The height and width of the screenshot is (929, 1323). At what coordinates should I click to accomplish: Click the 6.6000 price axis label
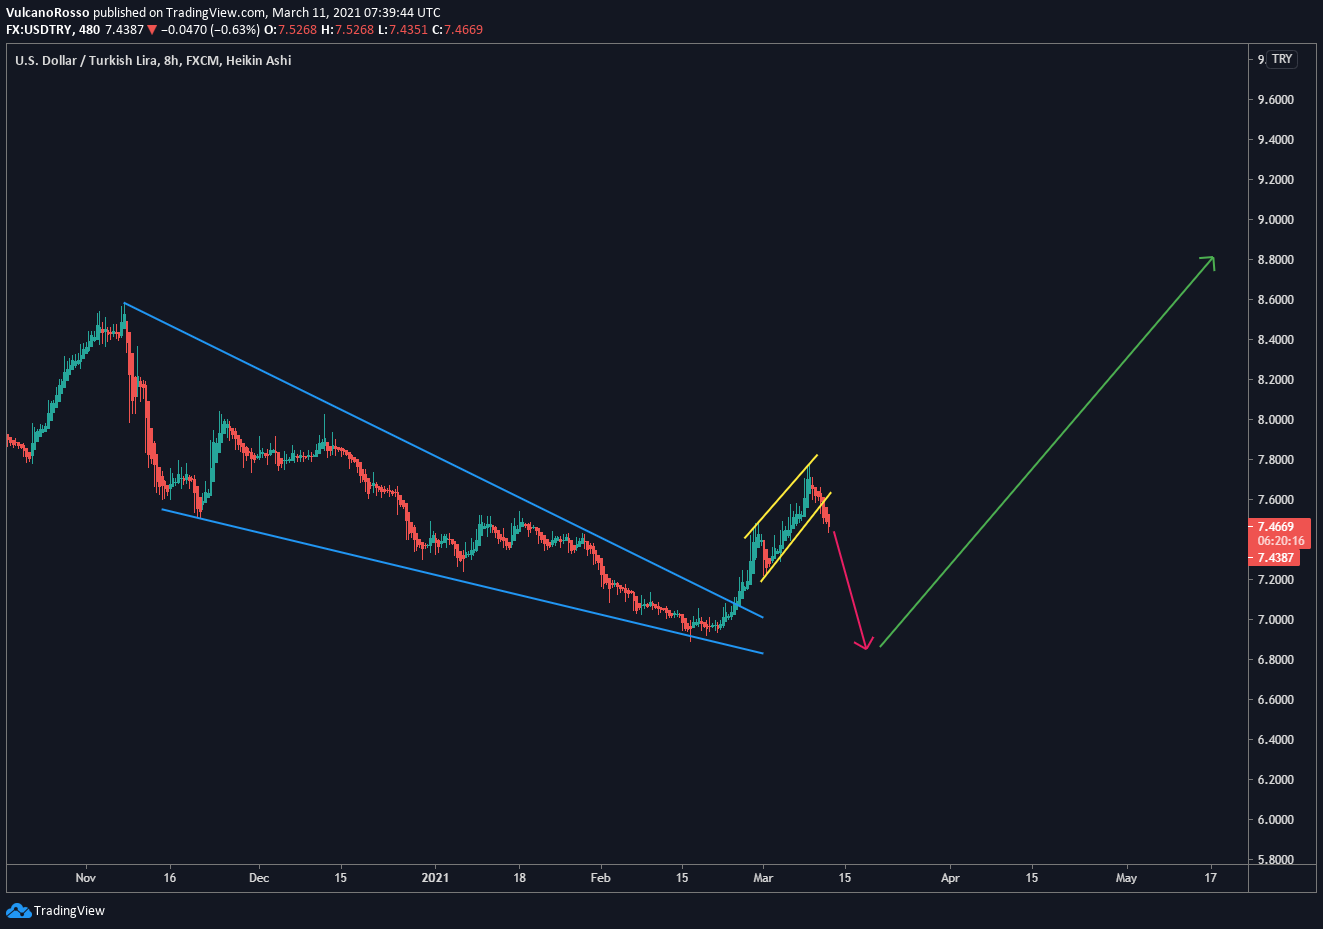point(1276,700)
